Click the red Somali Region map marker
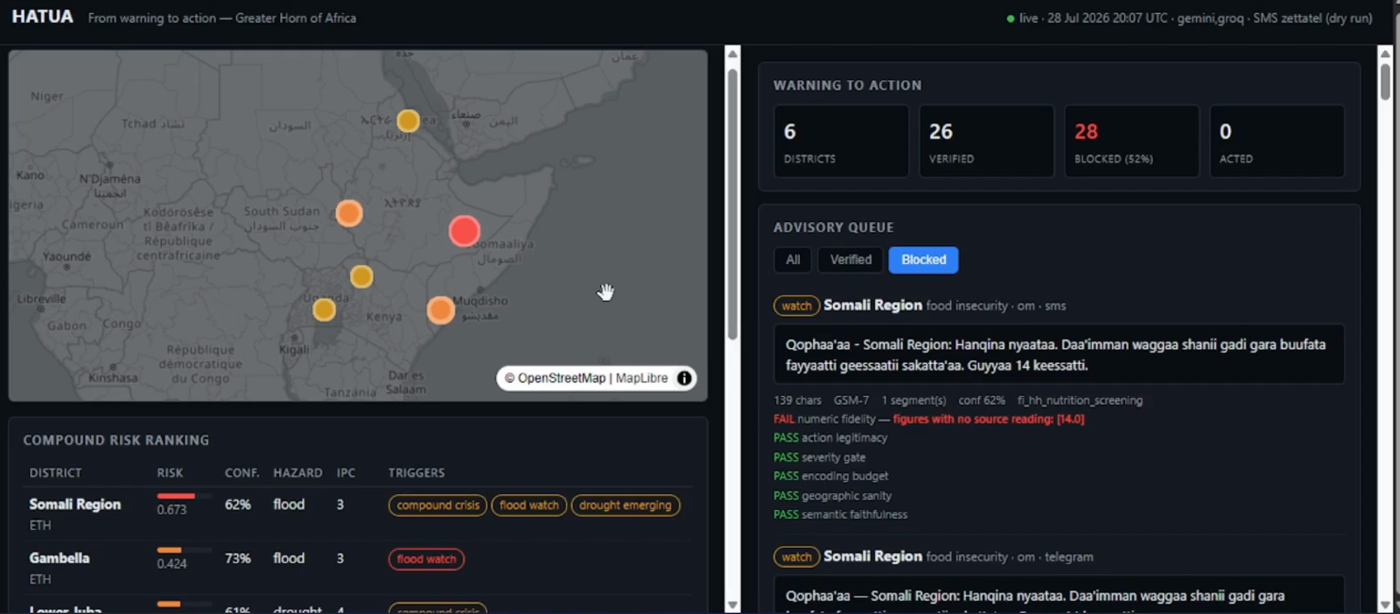Viewport: 1400px width, 614px height. (464, 231)
